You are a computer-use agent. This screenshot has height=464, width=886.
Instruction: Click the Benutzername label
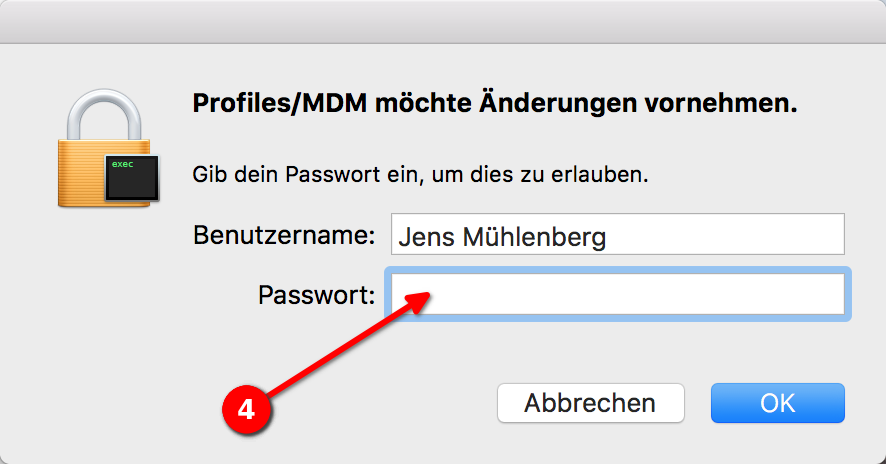click(283, 236)
